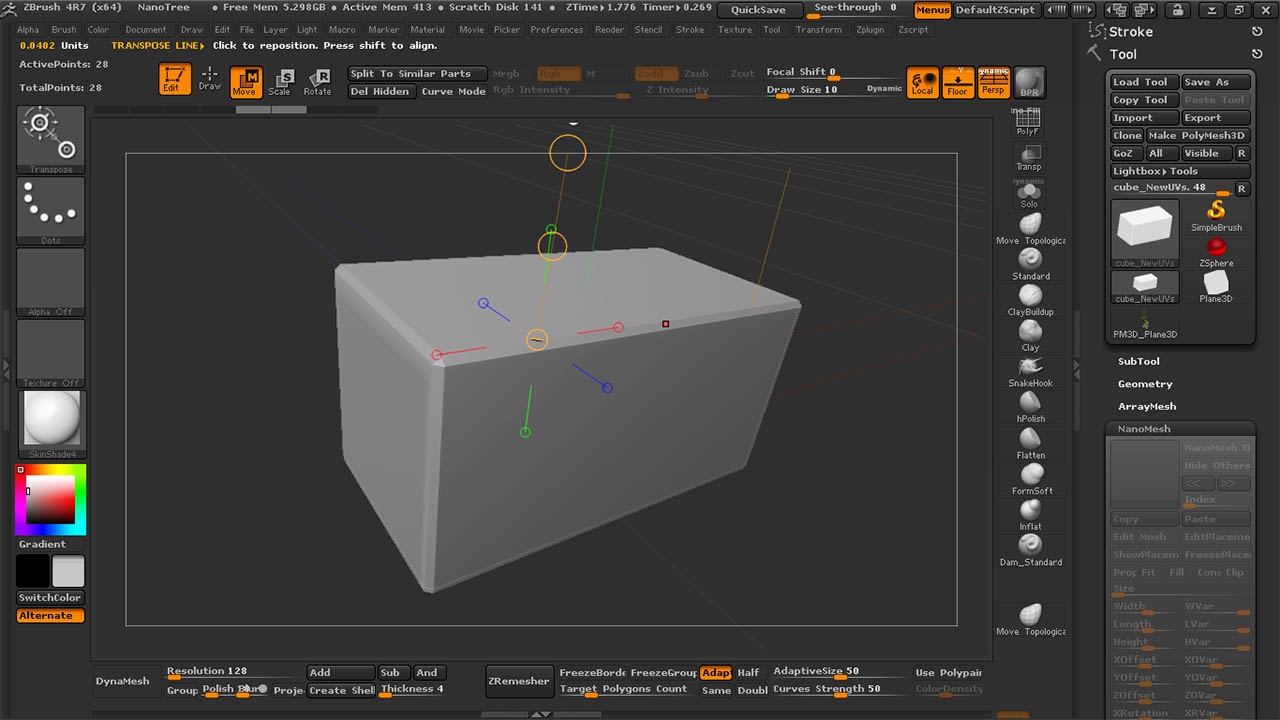
Task: Collapse the Stroke palette header
Action: [1130, 31]
